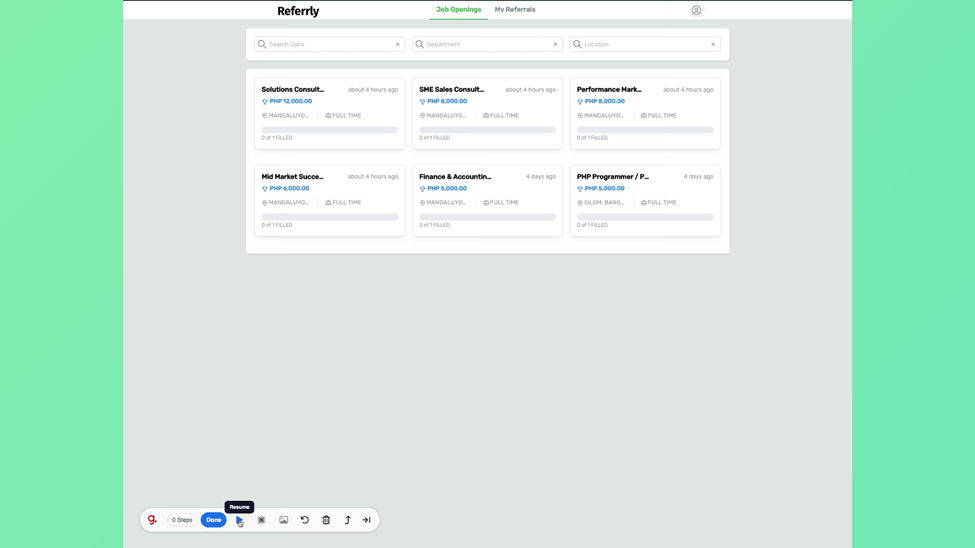Click the magnifier icon in the Department field
This screenshot has width=975, height=548.
pos(420,44)
